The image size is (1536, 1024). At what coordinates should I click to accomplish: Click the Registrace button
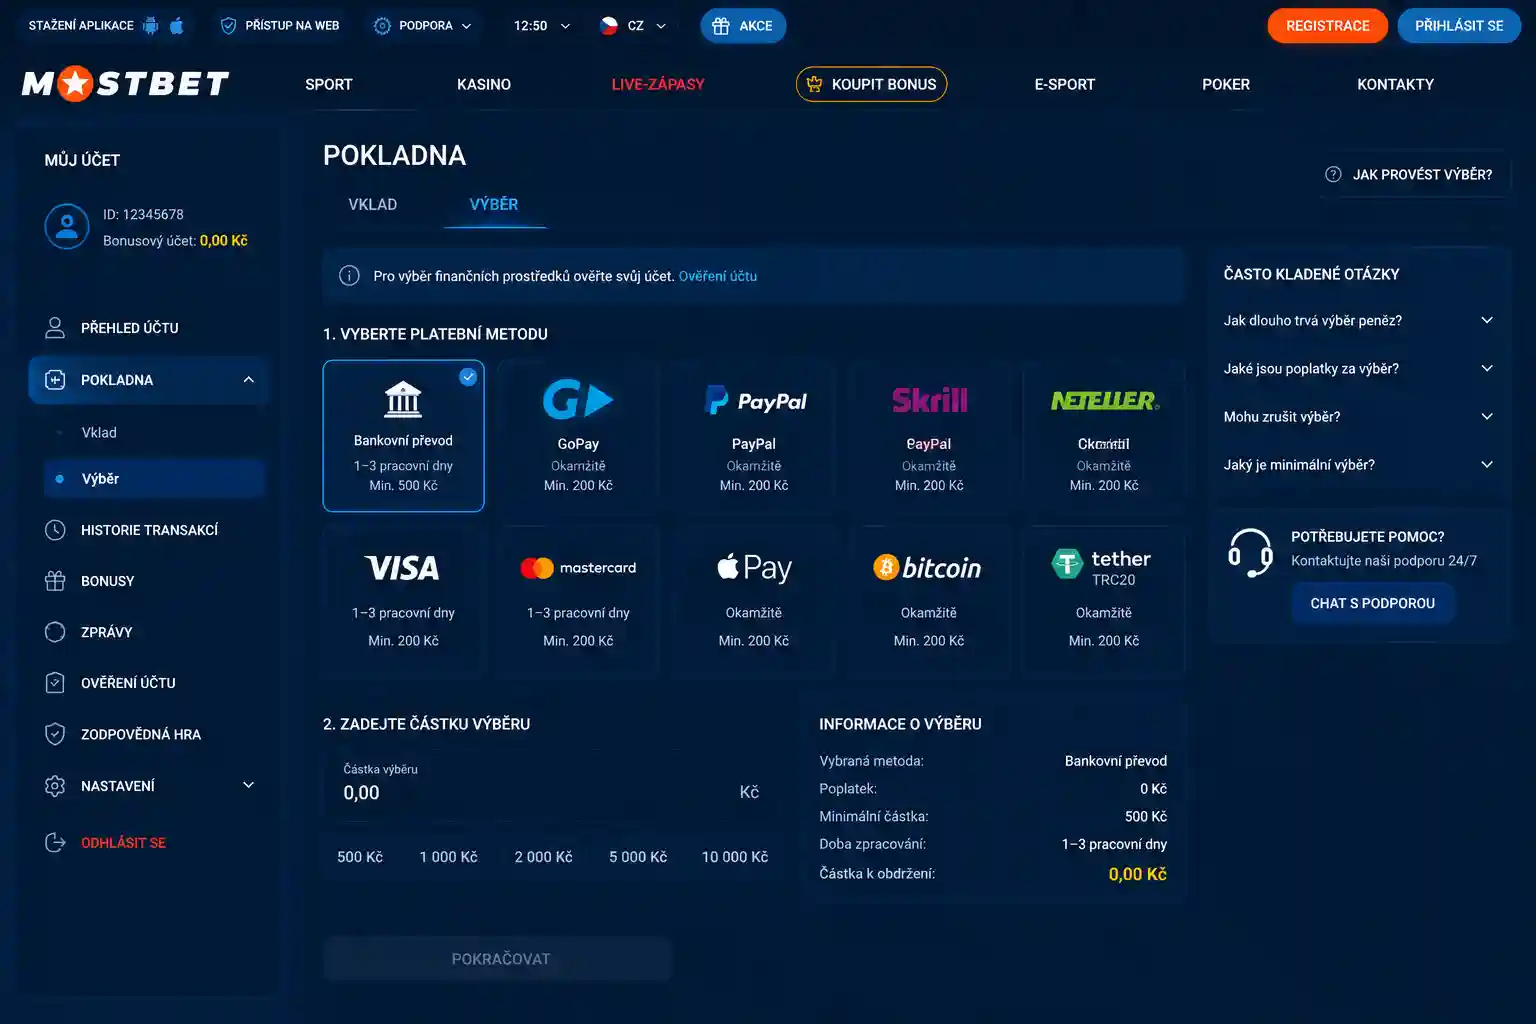(1328, 26)
